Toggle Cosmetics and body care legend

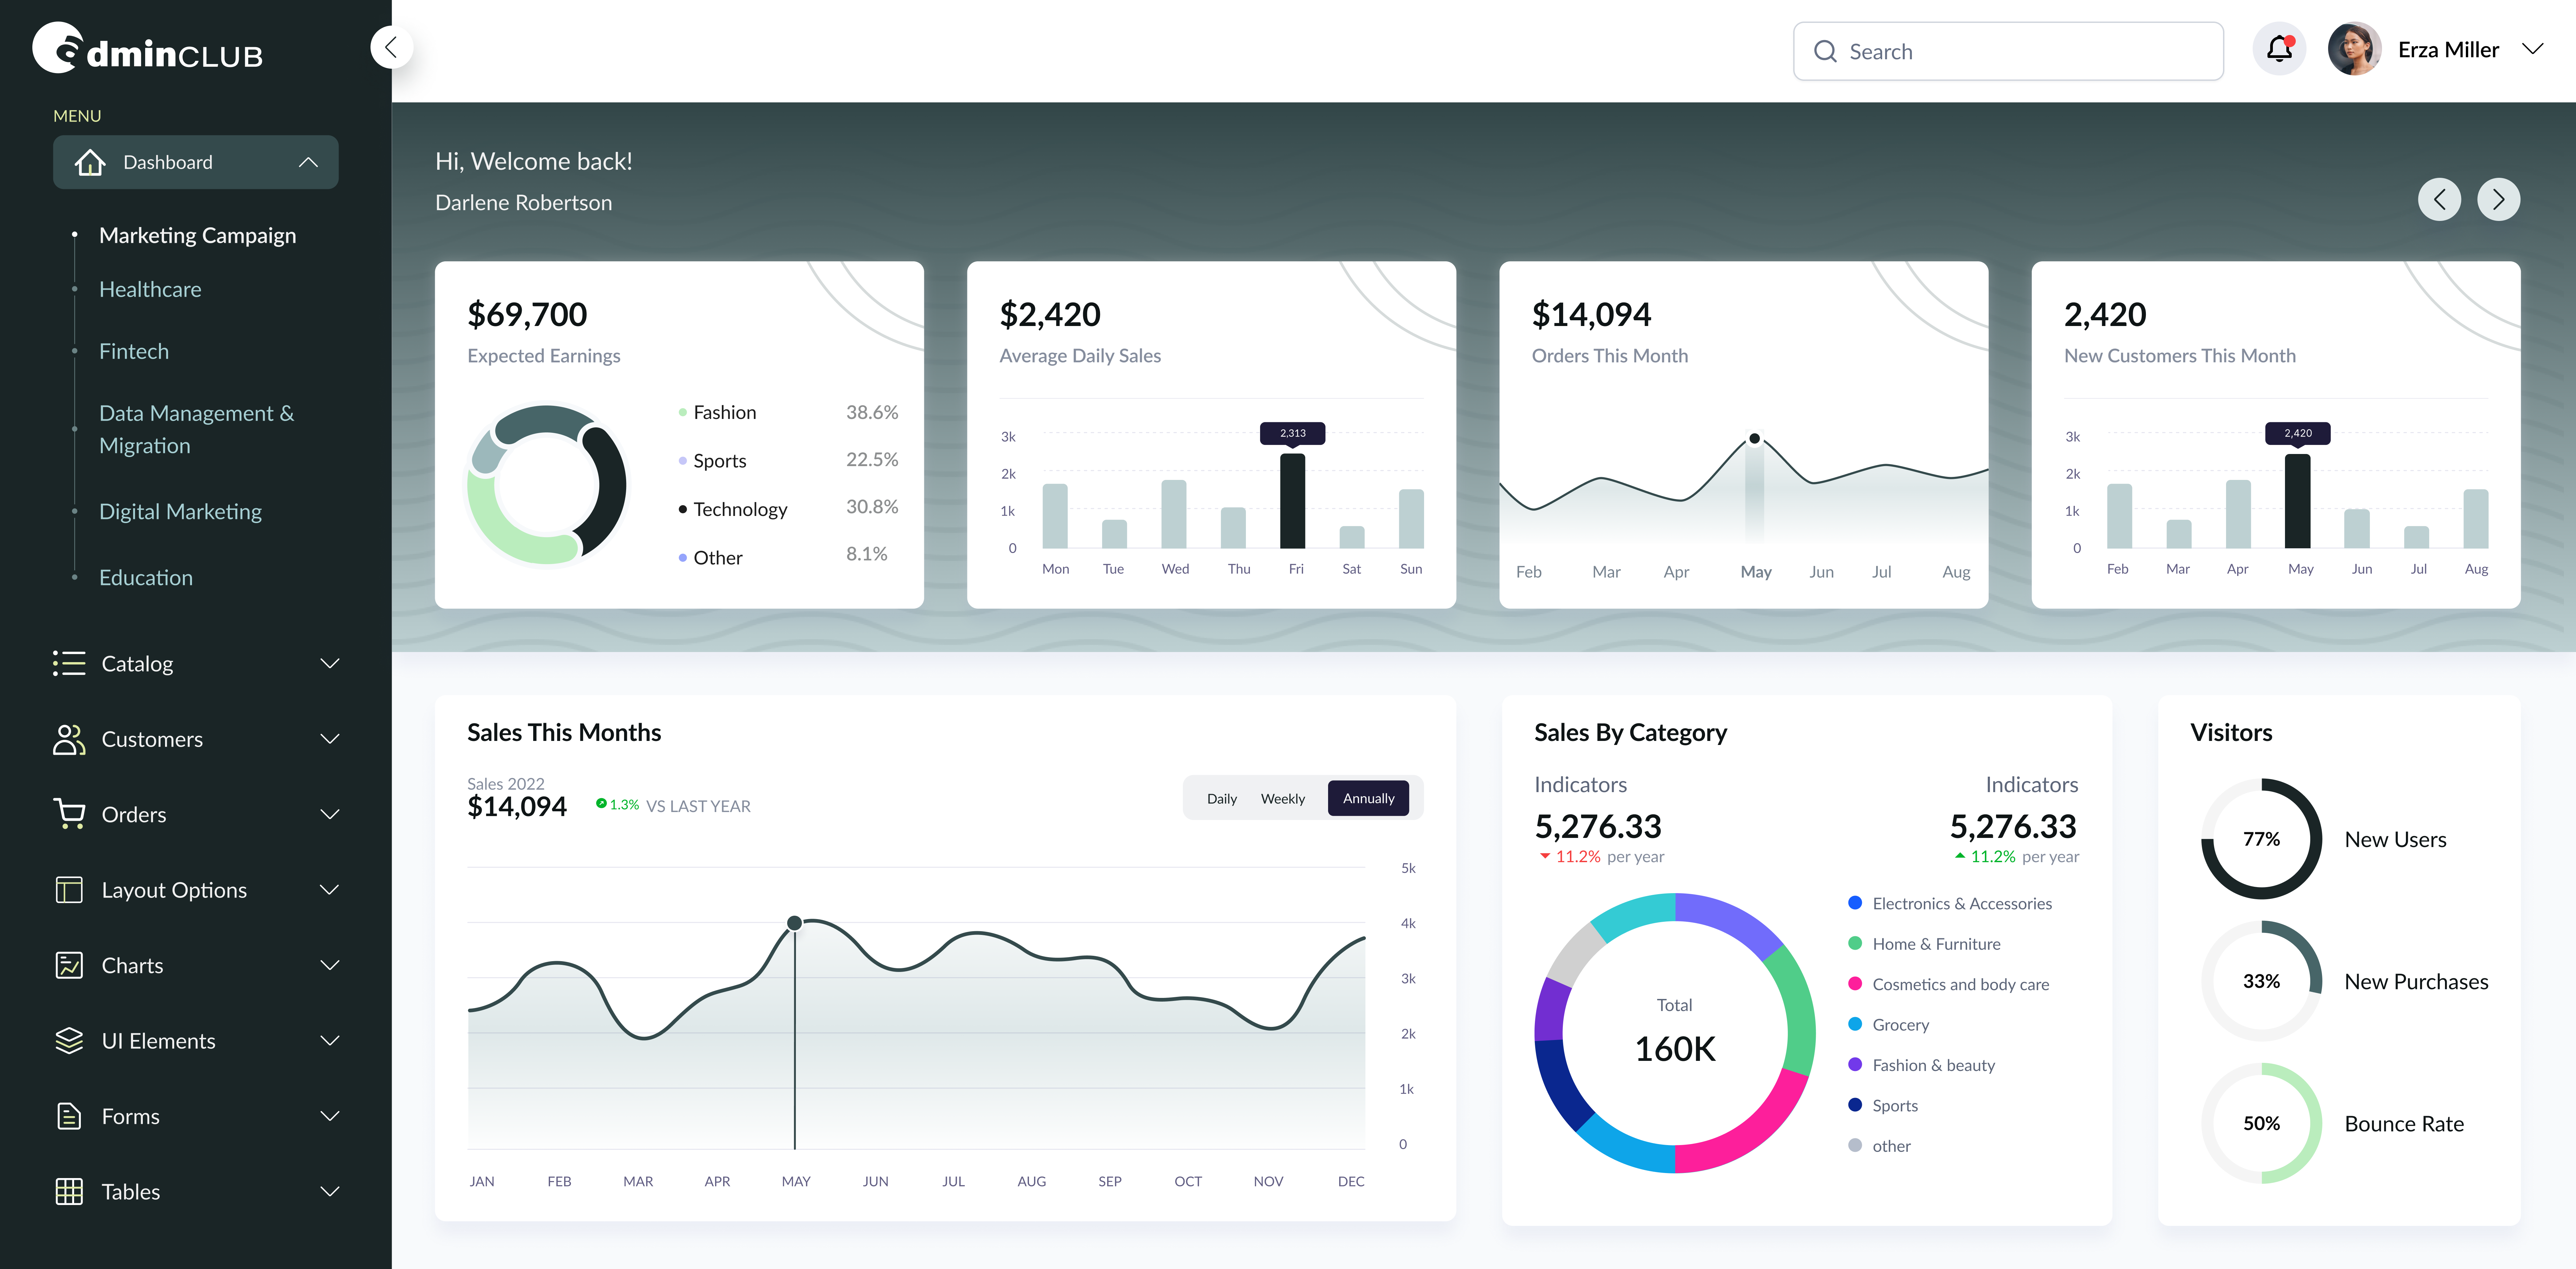(x=1948, y=985)
